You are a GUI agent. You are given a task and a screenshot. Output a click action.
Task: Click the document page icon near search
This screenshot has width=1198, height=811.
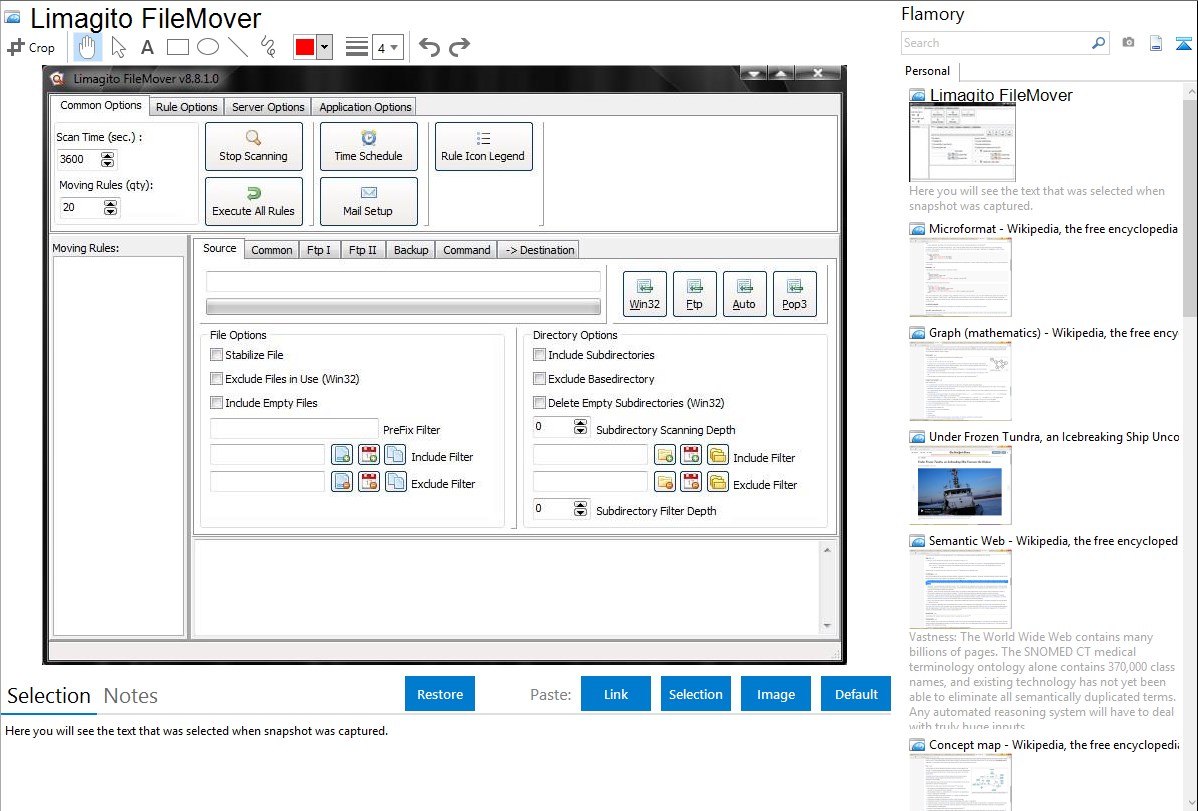1156,43
